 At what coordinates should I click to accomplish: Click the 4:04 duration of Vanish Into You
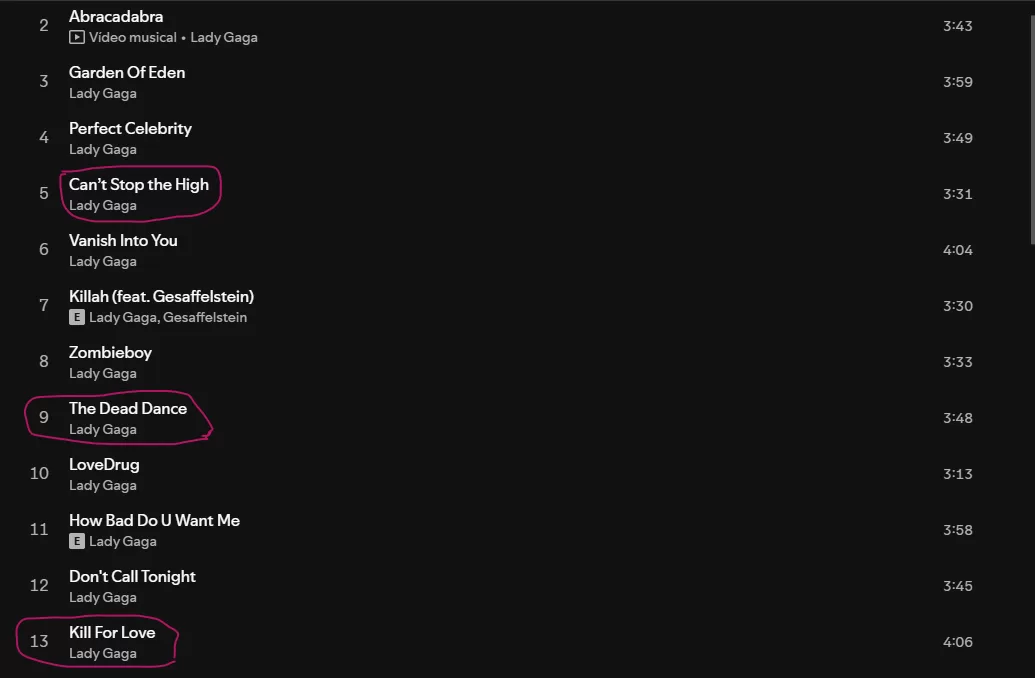click(x=957, y=250)
